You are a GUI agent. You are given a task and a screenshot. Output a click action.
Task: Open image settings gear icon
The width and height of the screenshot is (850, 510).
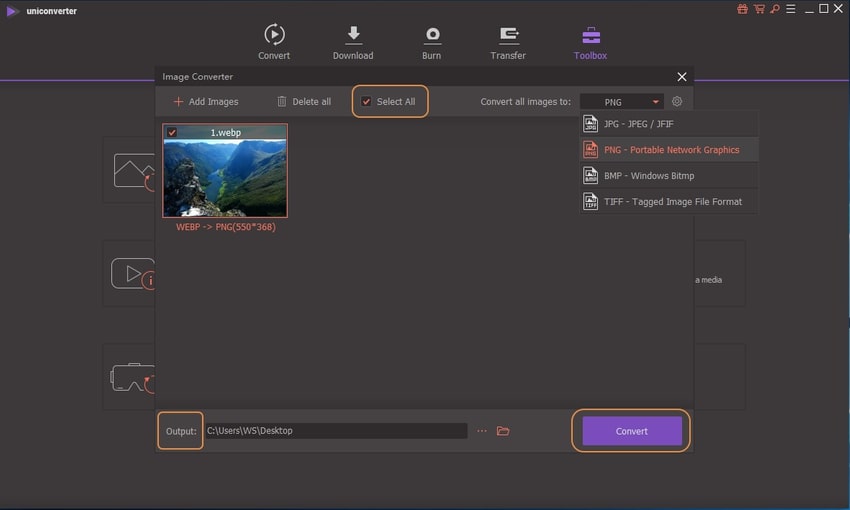pos(677,102)
